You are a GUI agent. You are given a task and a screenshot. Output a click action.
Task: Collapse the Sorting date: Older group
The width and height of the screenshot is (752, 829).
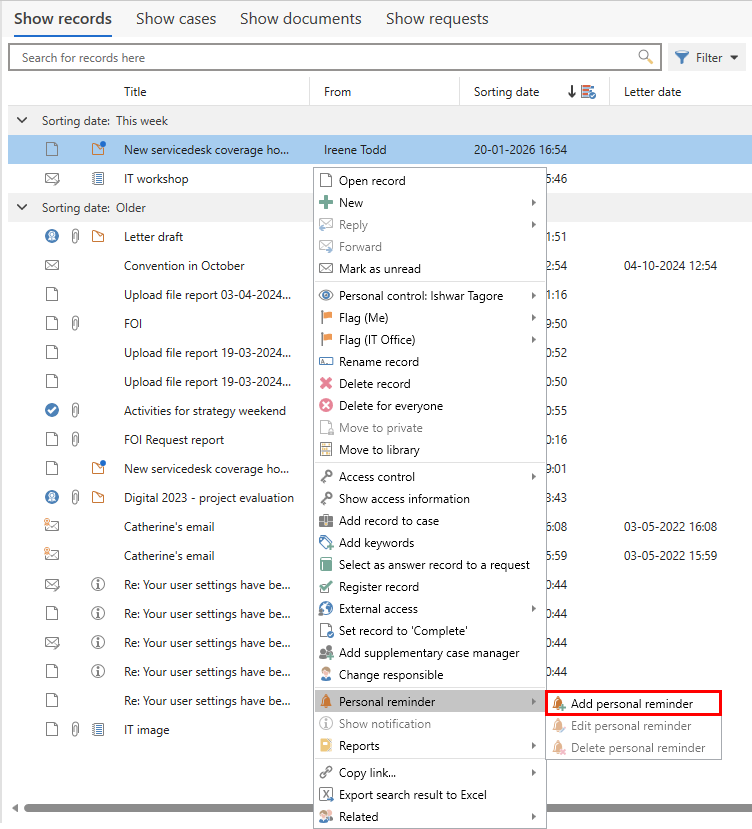pos(22,207)
